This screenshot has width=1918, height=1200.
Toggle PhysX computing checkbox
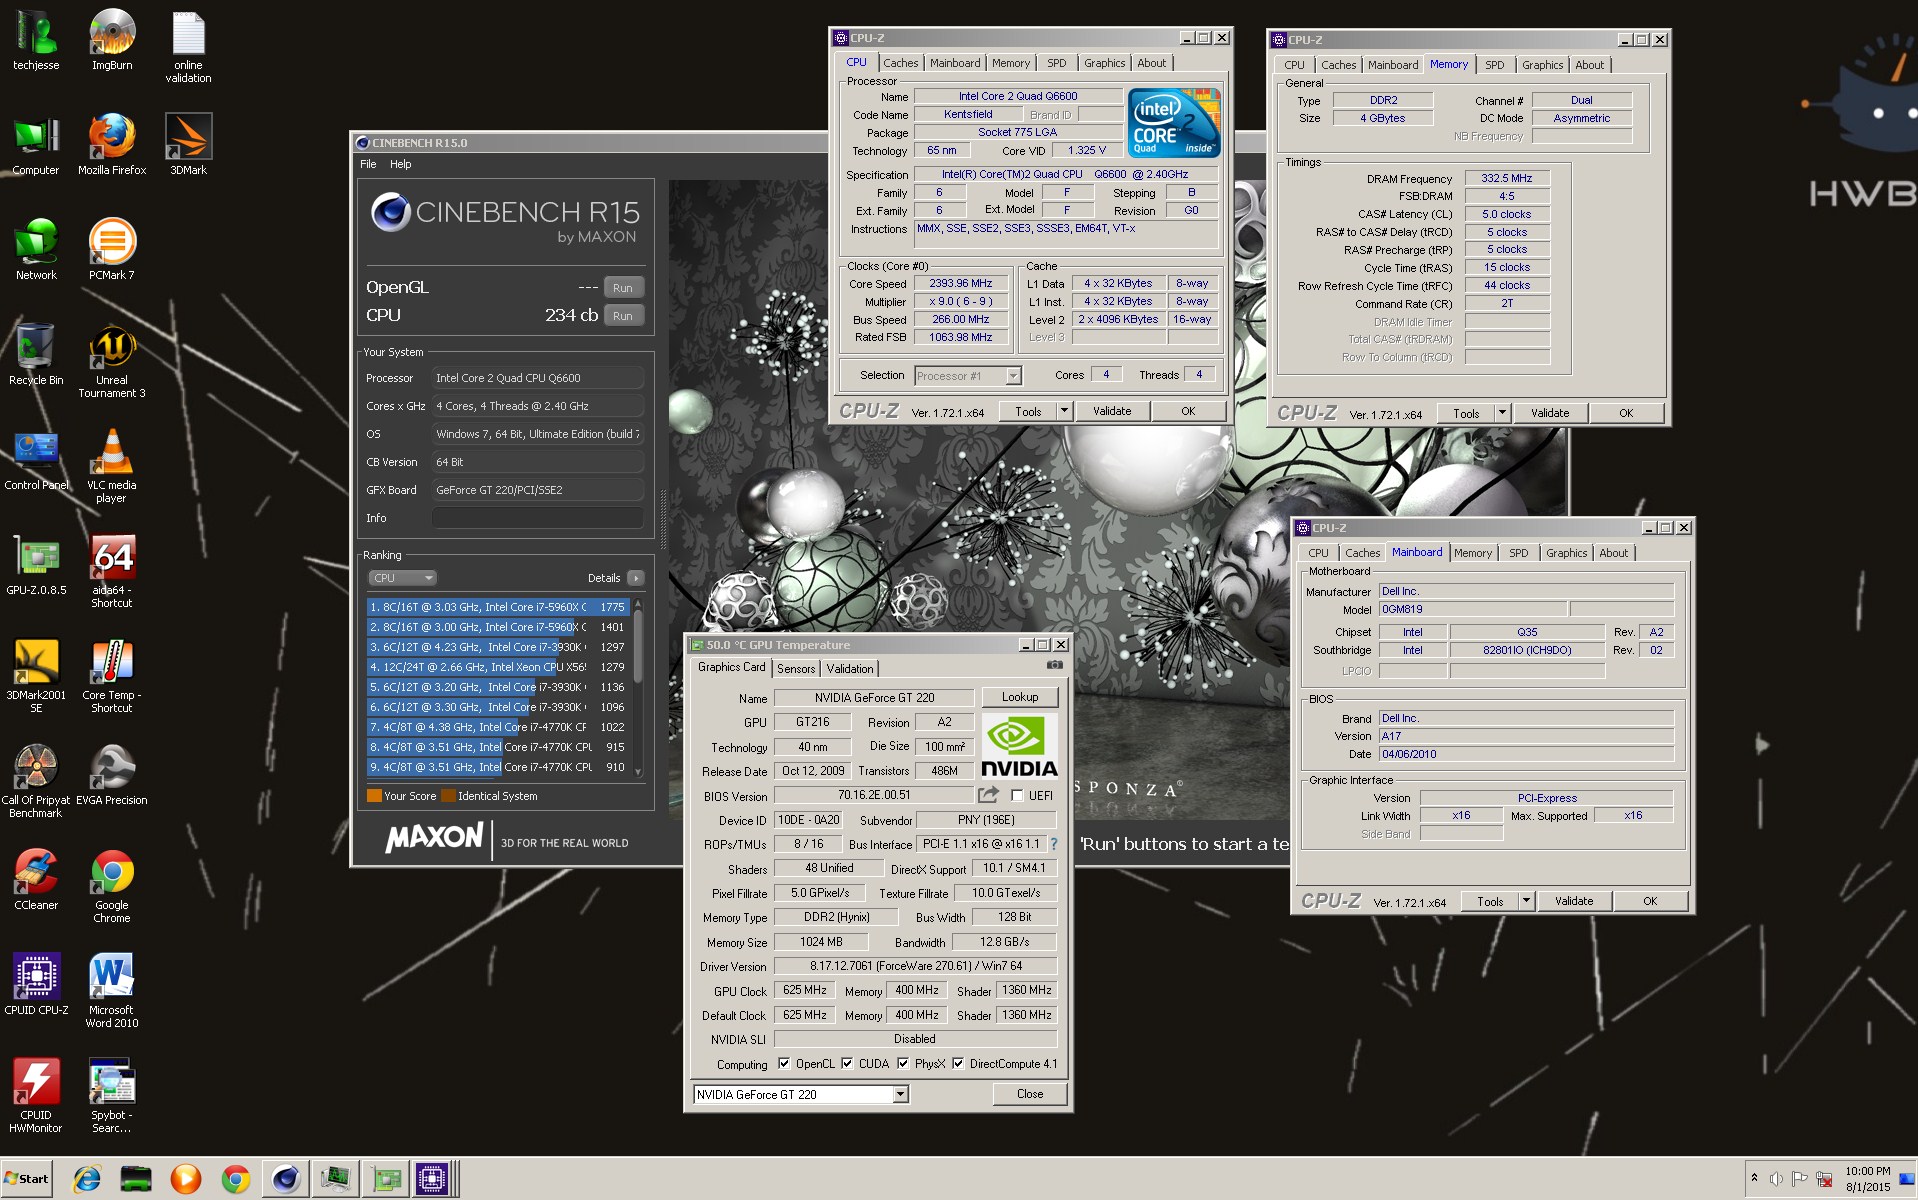click(x=903, y=1064)
